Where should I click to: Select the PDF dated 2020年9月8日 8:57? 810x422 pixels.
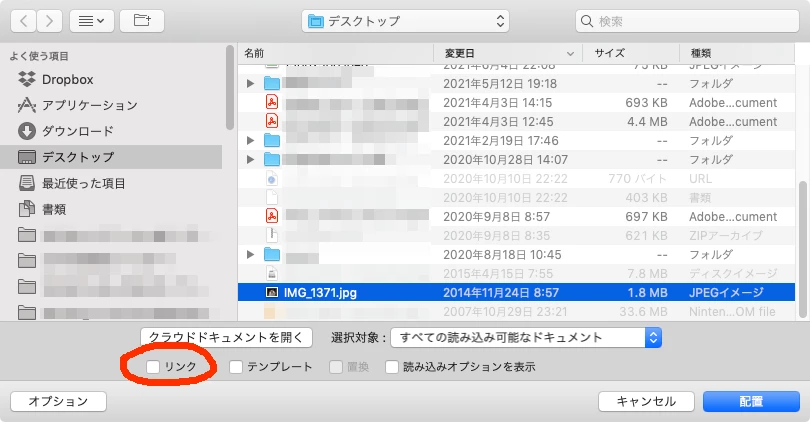coord(517,217)
